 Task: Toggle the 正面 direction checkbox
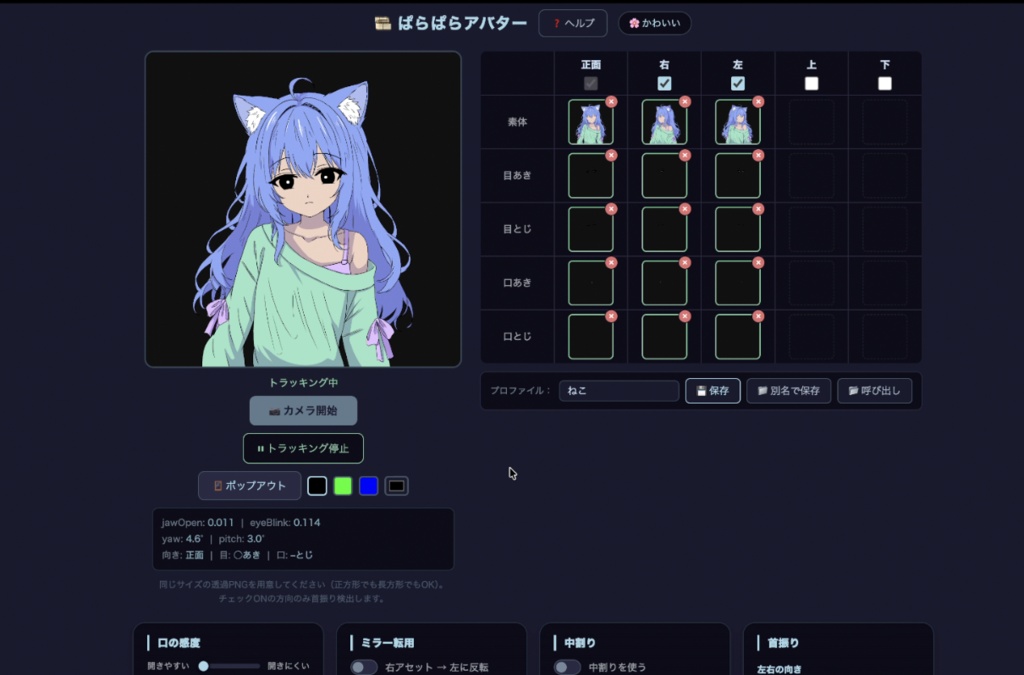[x=590, y=84]
